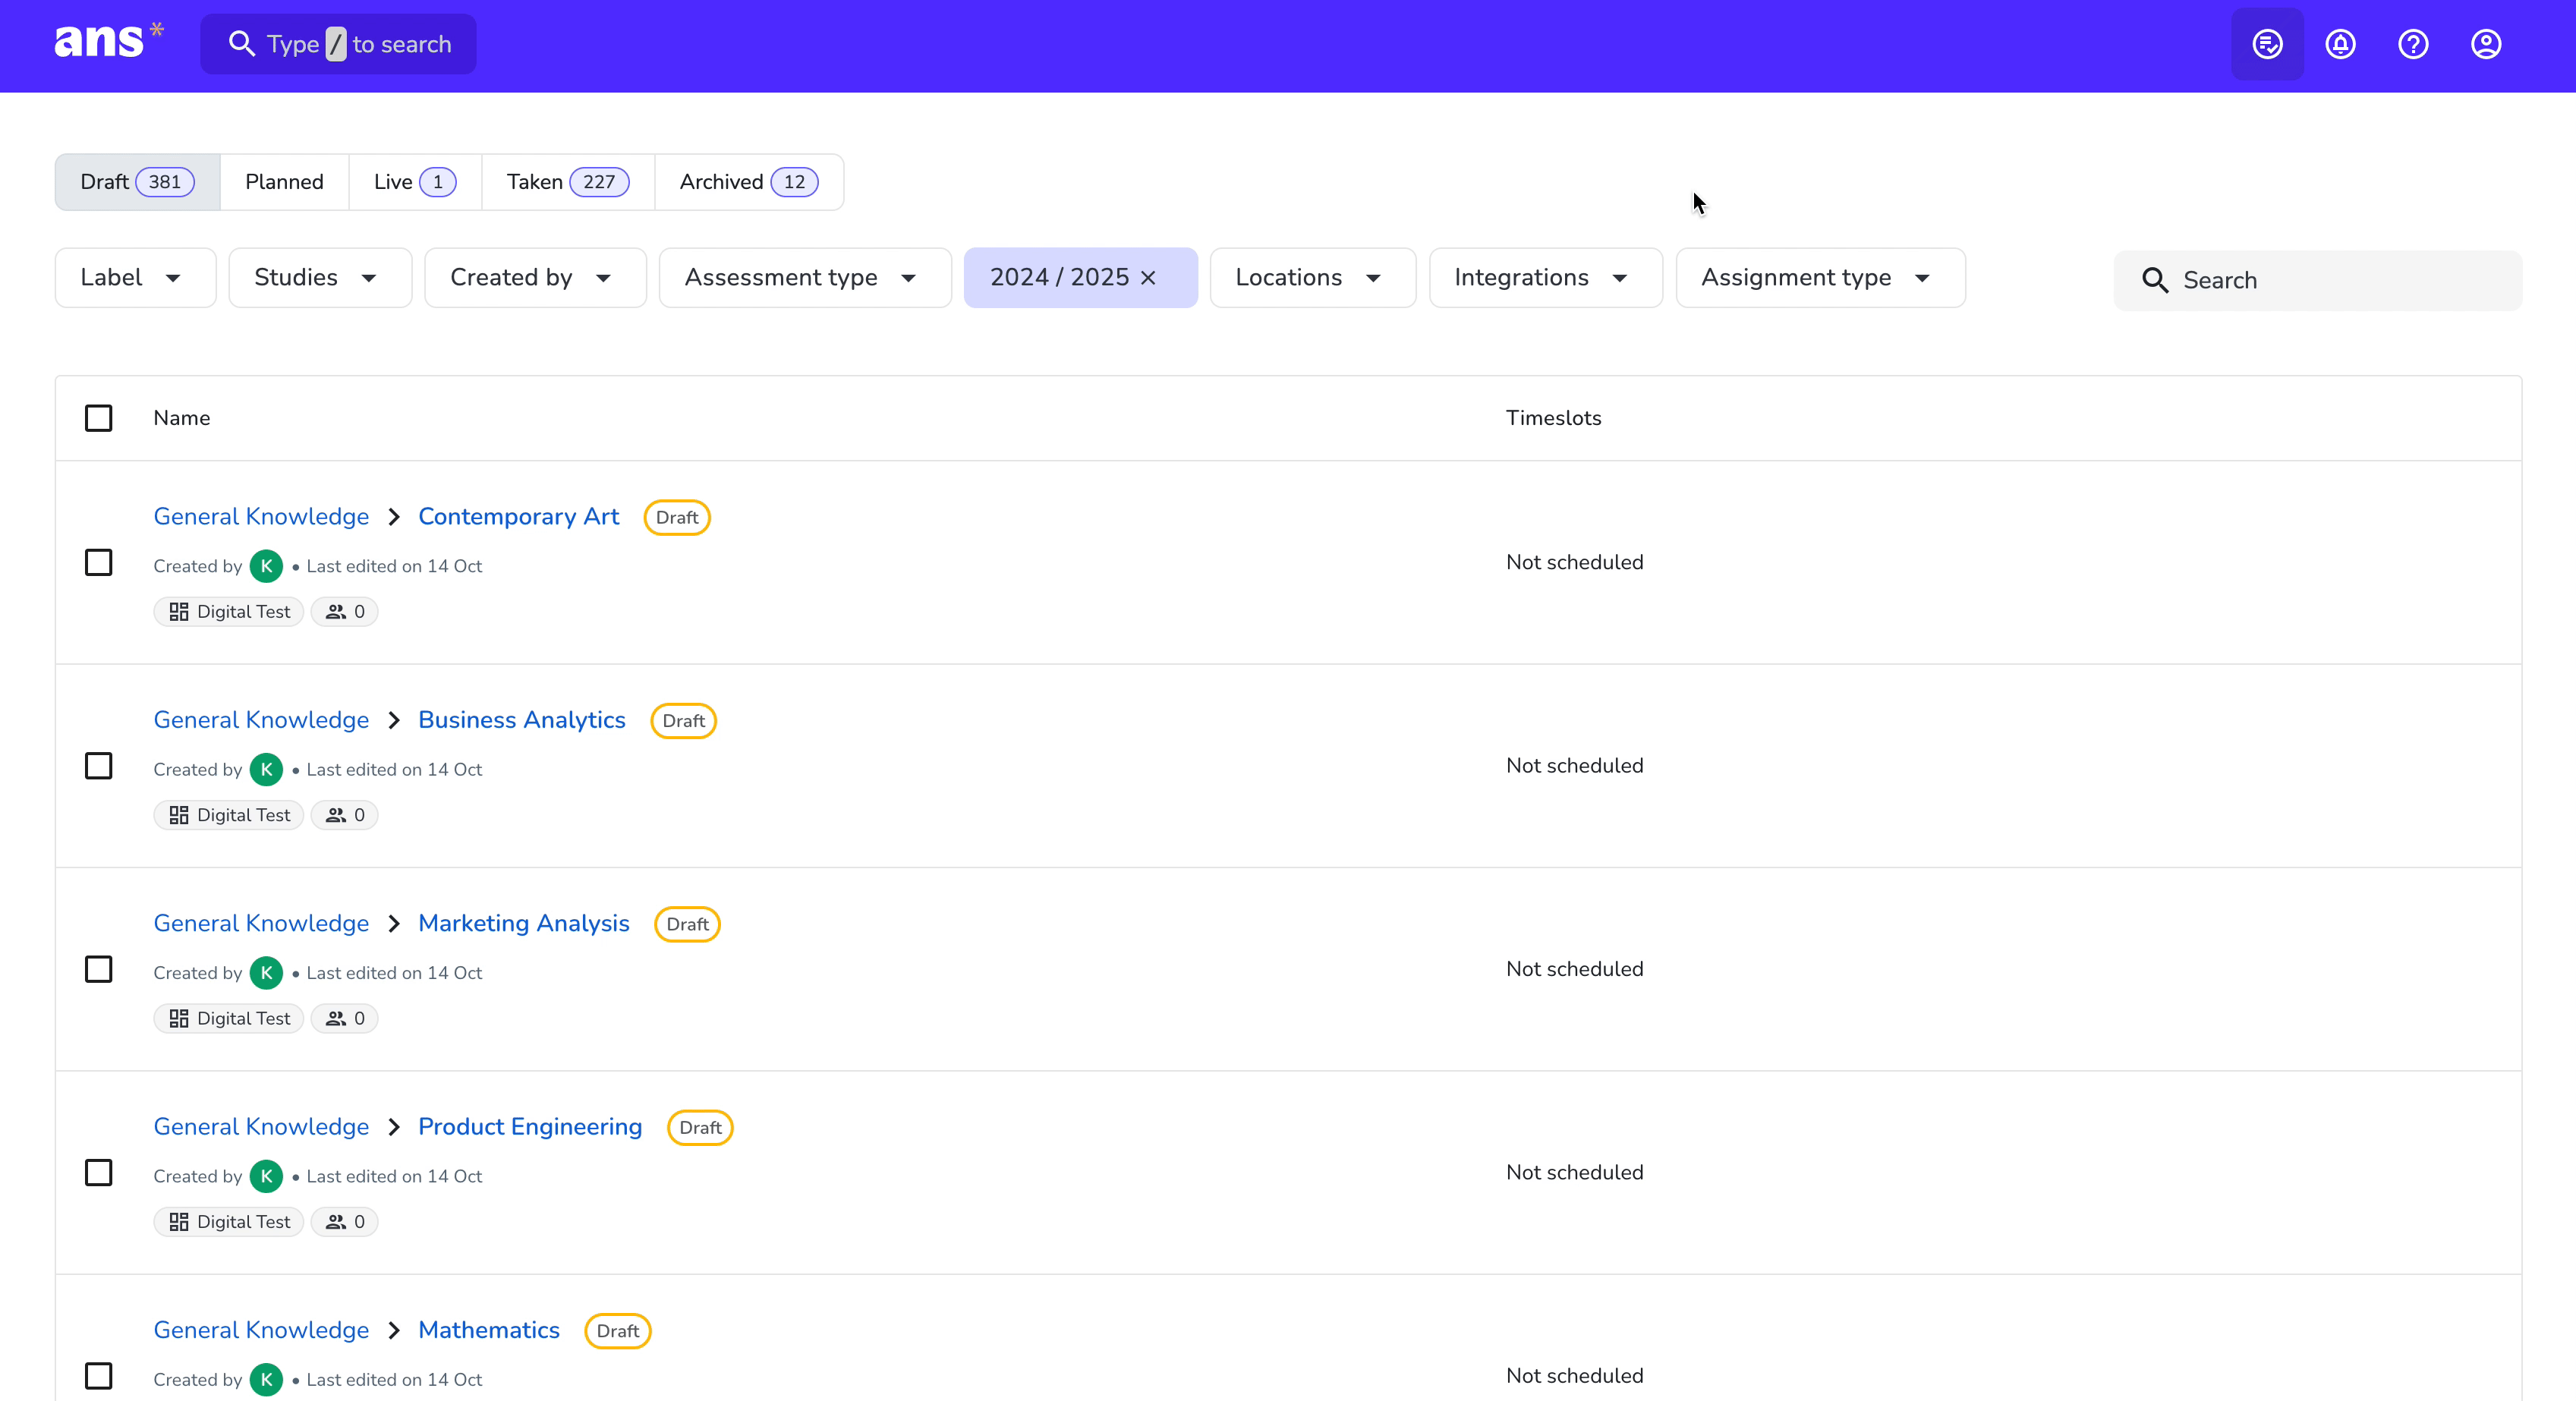Open the Product Engineering assignment link
Screen dimensions: 2576x1401
click(530, 1127)
